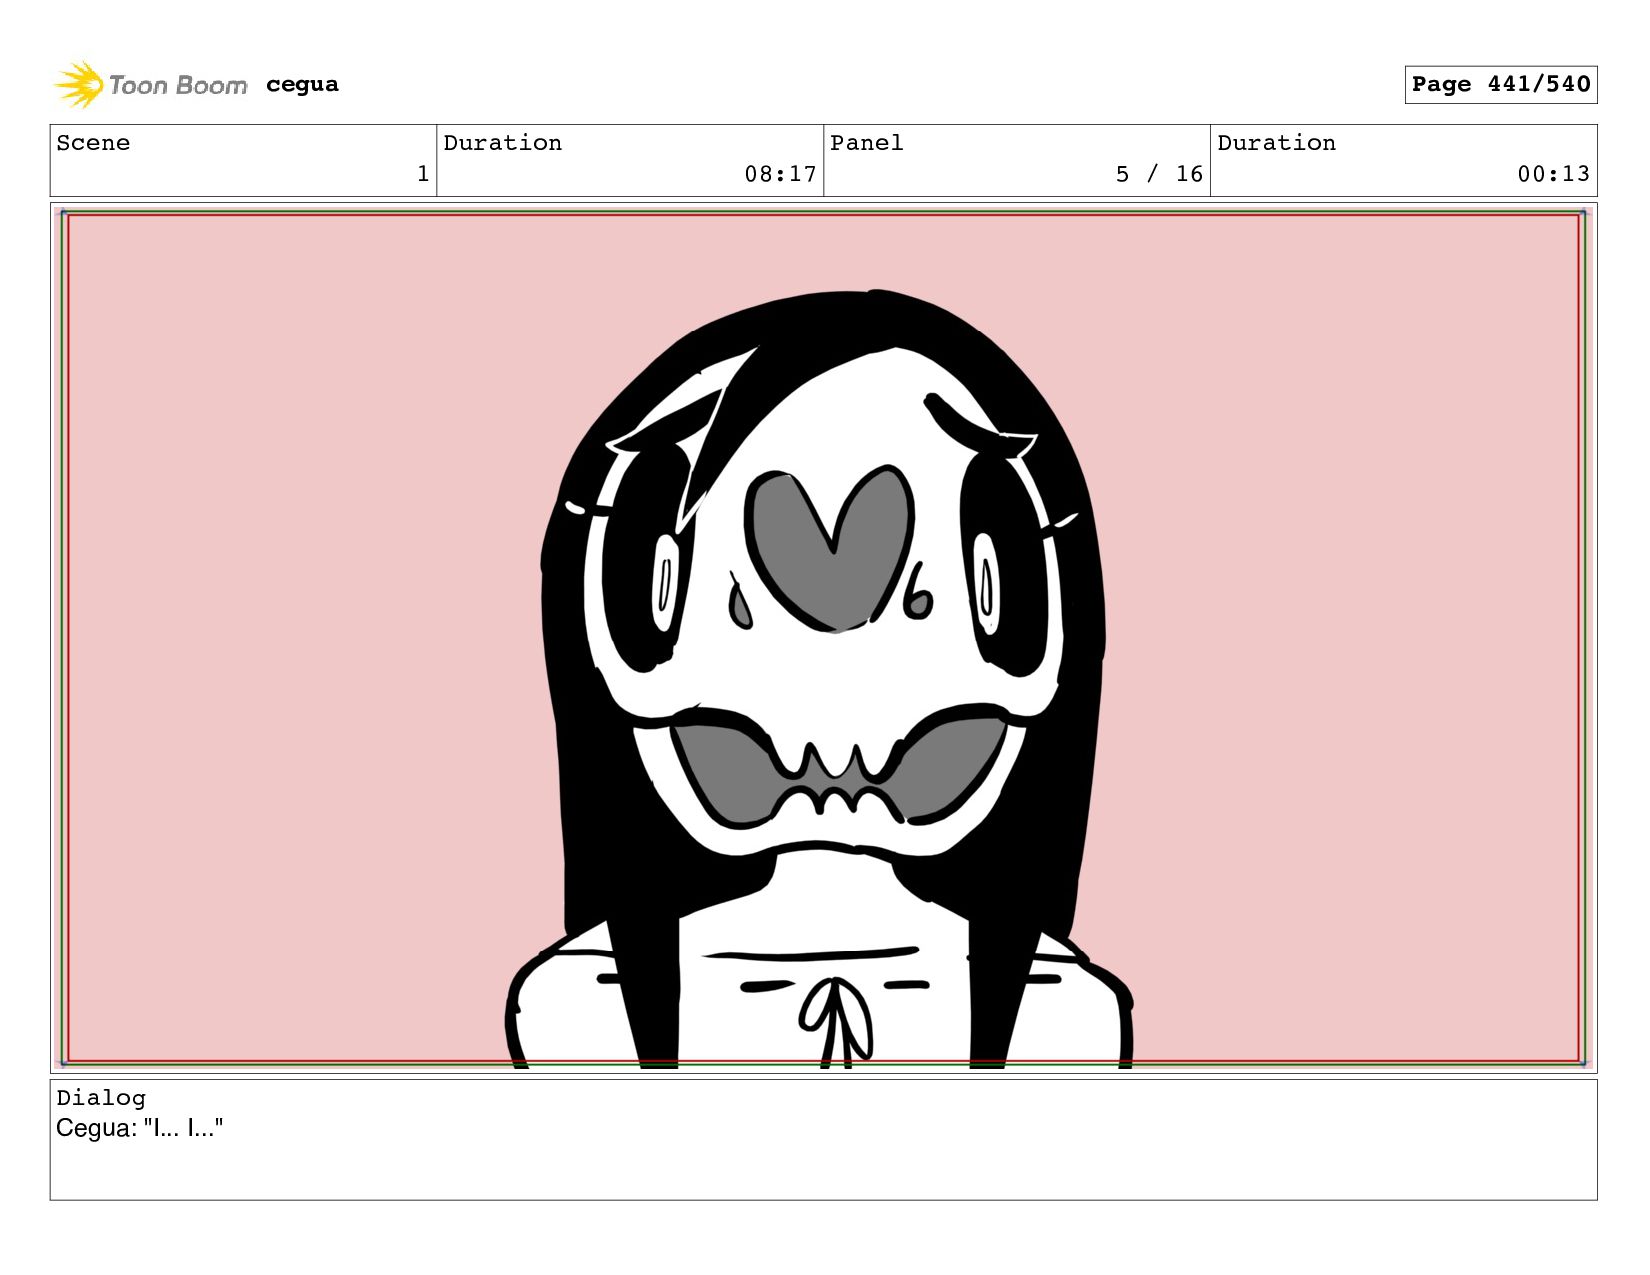Click the 'Page 441/540' box
This screenshot has height=1275, width=1650.
click(x=1500, y=85)
